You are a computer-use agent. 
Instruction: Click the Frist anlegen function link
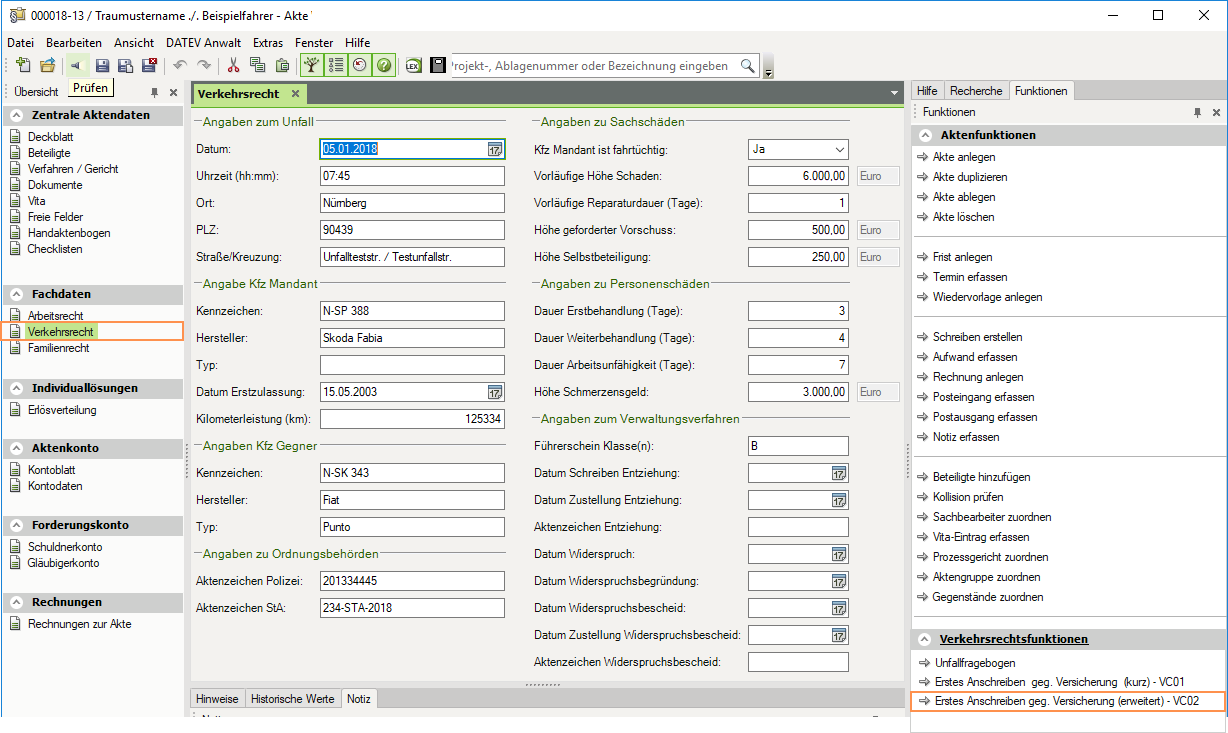pyautogui.click(x=962, y=257)
